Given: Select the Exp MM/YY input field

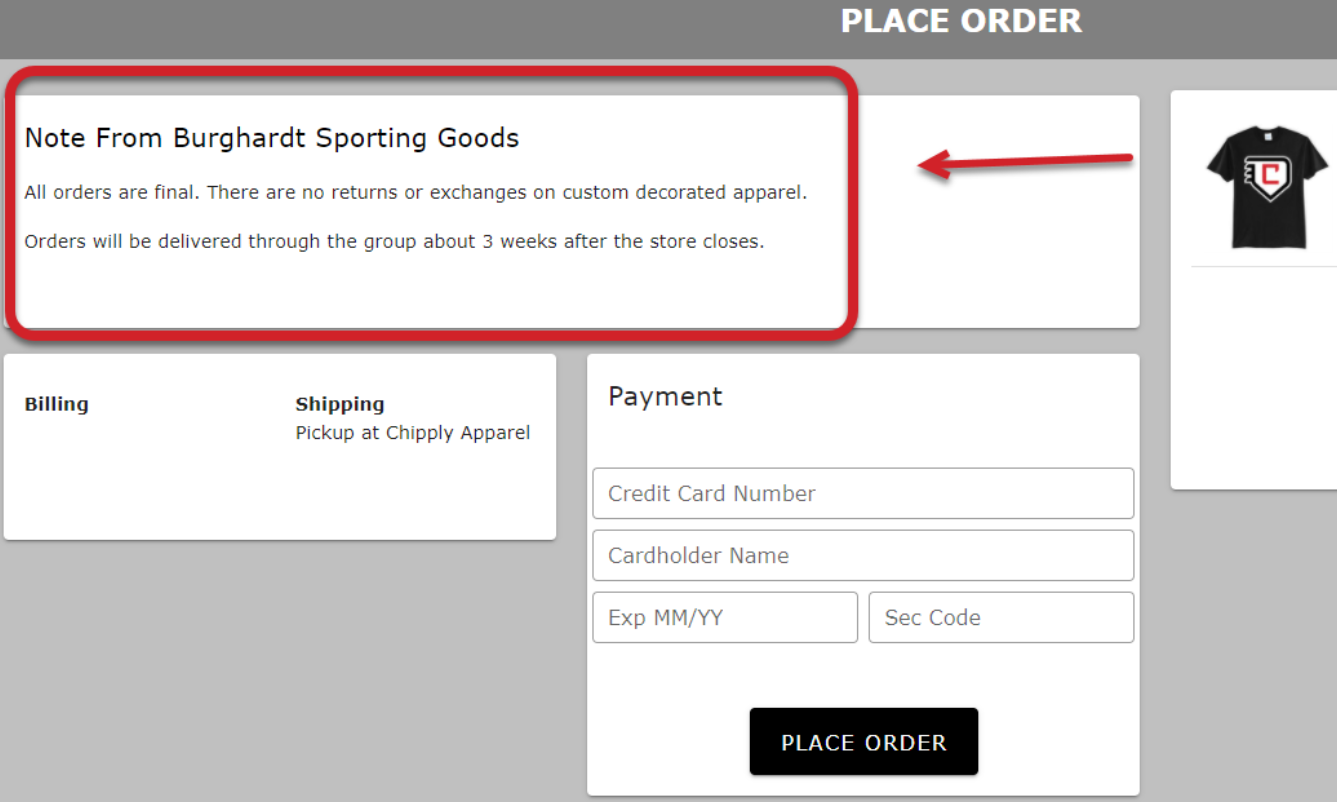Looking at the screenshot, I should [725, 617].
